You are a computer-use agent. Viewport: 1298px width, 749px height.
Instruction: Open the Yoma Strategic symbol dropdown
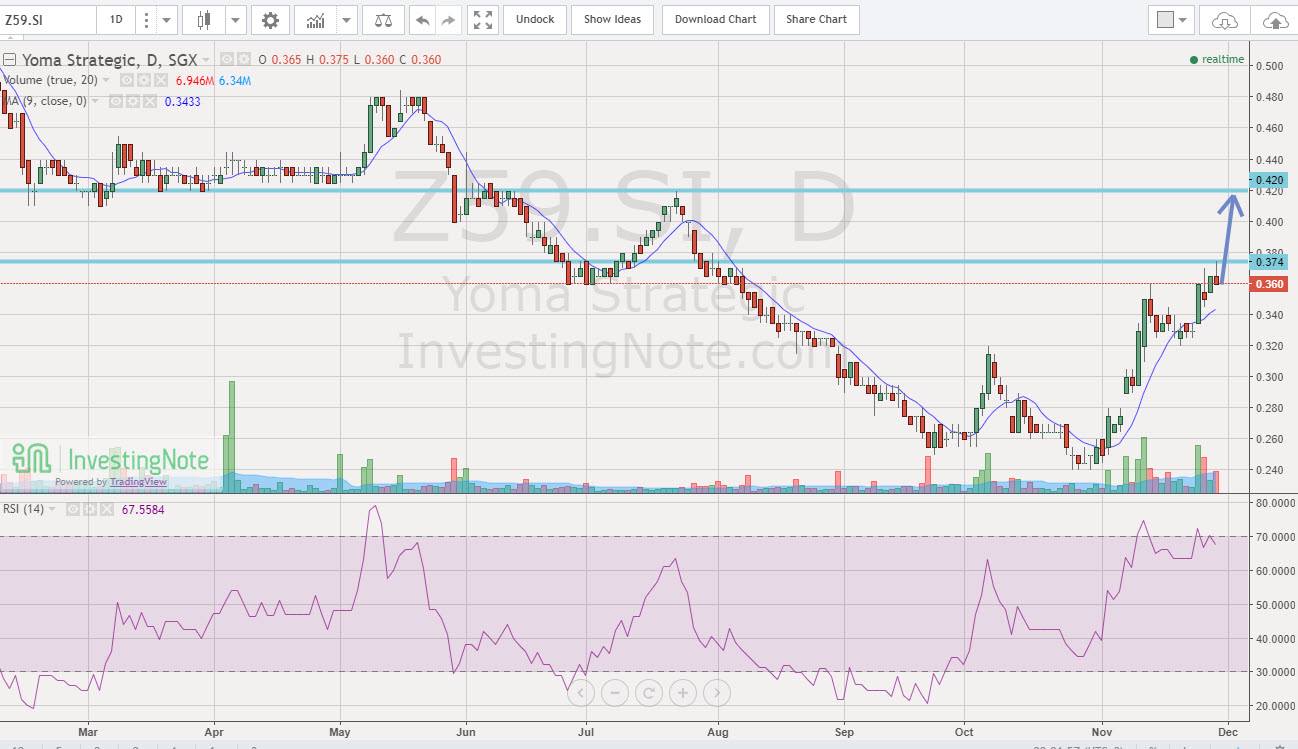click(x=206, y=60)
